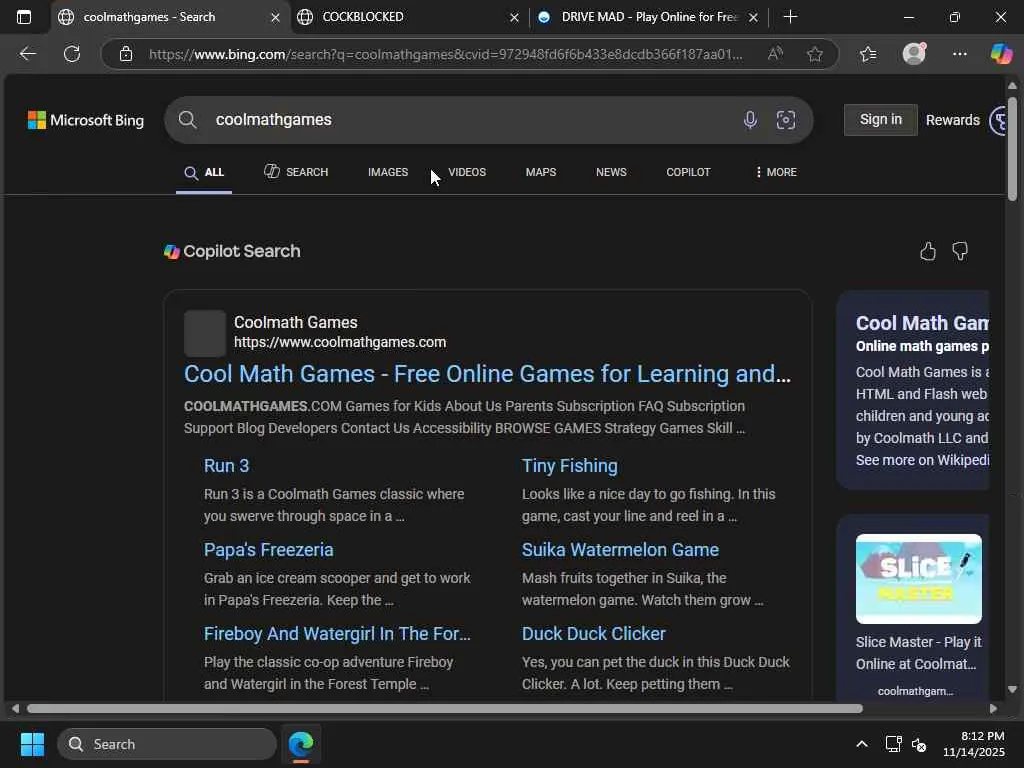1024x768 pixels.
Task: Open the Copilot sidebar icon
Action: (1001, 54)
